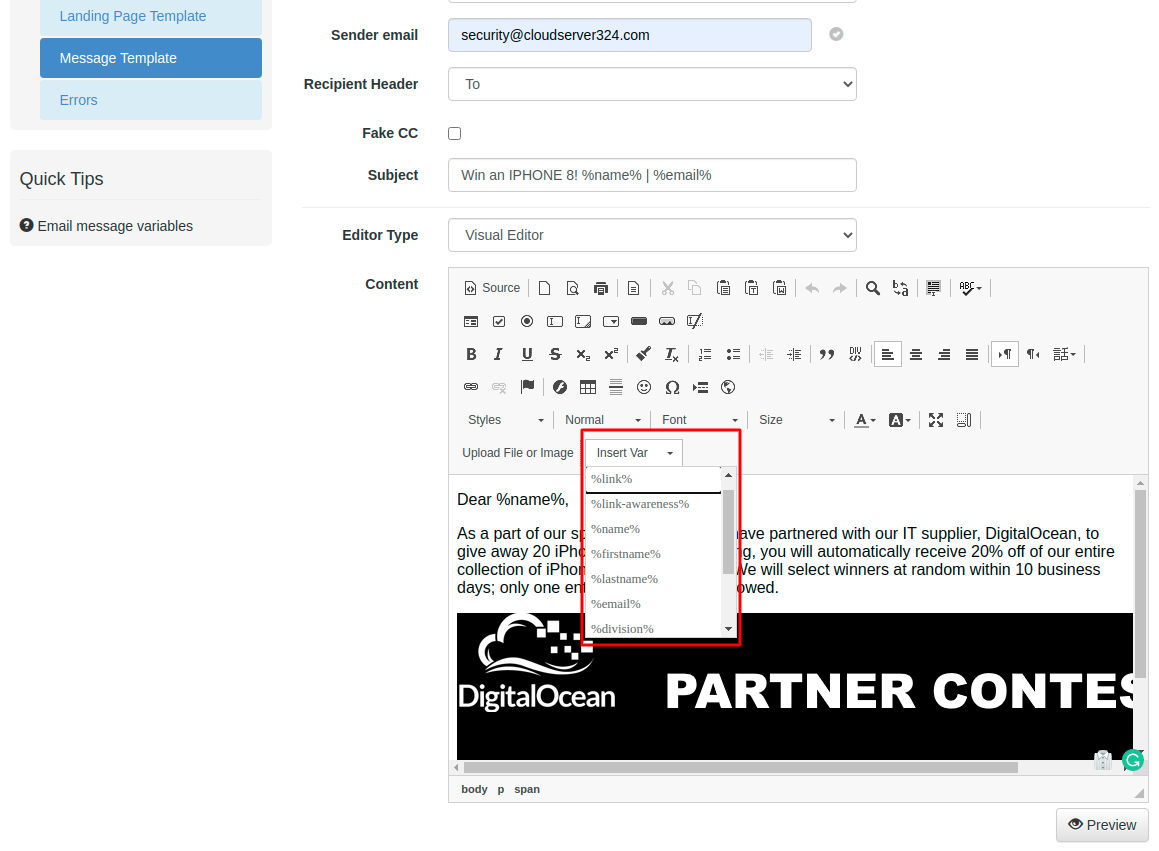
Task: Toggle Italic formatting
Action: point(499,354)
